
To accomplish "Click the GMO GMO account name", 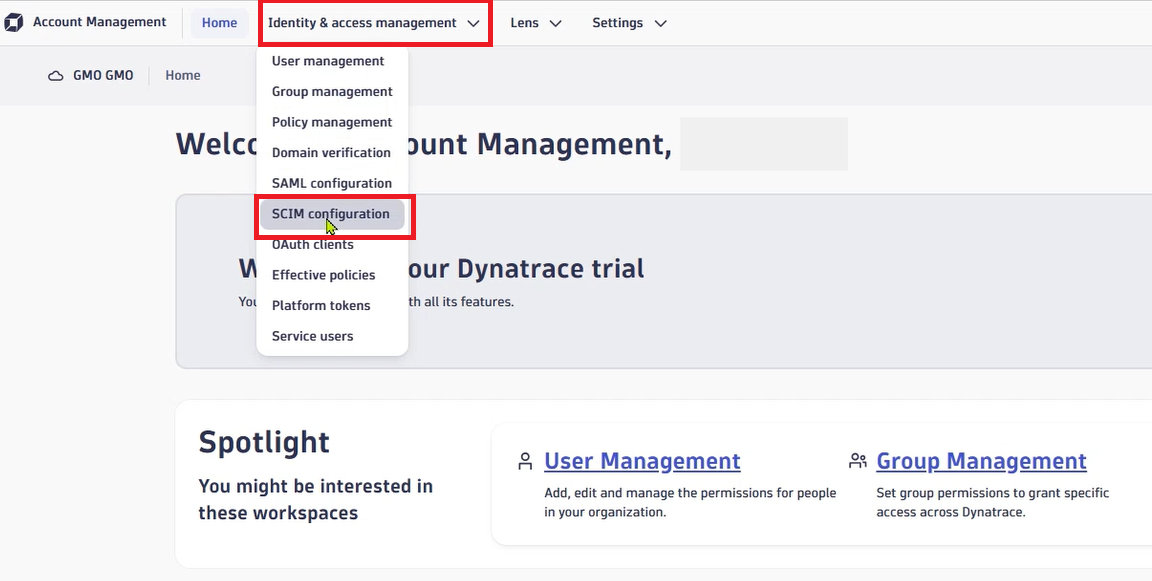I will tap(103, 76).
